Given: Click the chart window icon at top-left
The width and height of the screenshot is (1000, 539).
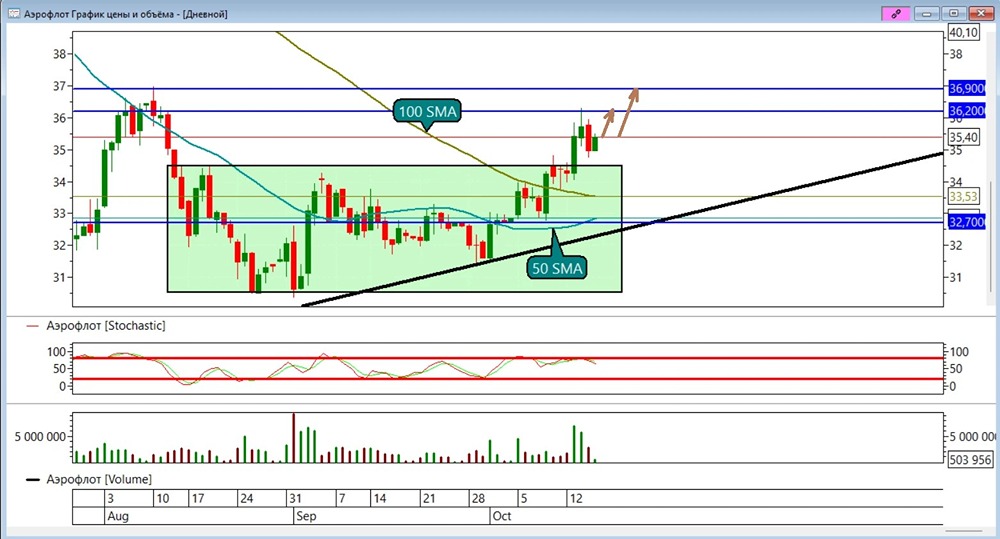Looking at the screenshot, I should [x=13, y=13].
